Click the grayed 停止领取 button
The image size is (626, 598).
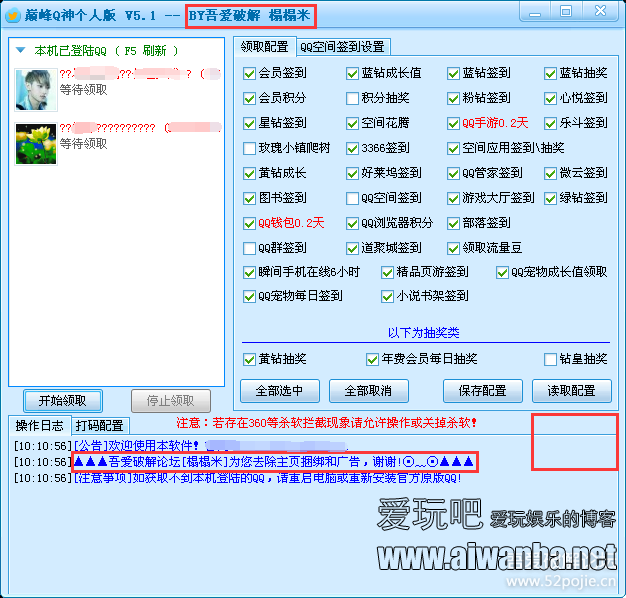point(171,401)
